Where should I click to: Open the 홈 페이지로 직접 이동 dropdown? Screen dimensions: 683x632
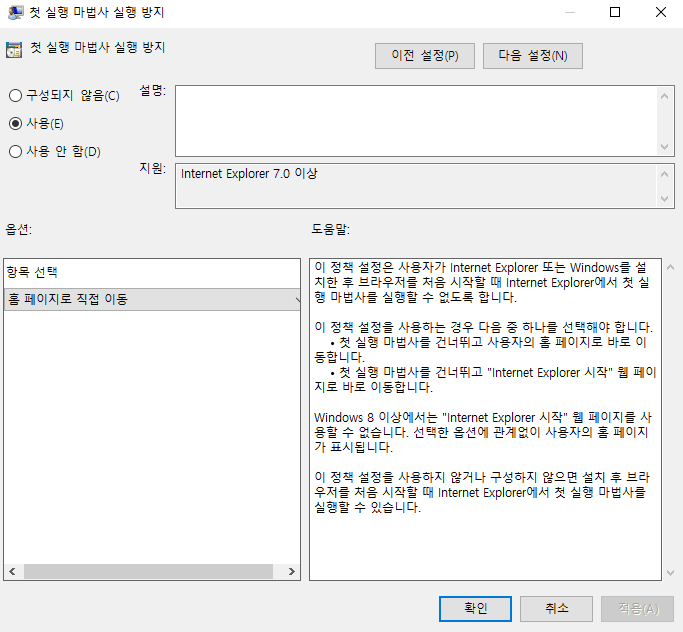coord(152,299)
